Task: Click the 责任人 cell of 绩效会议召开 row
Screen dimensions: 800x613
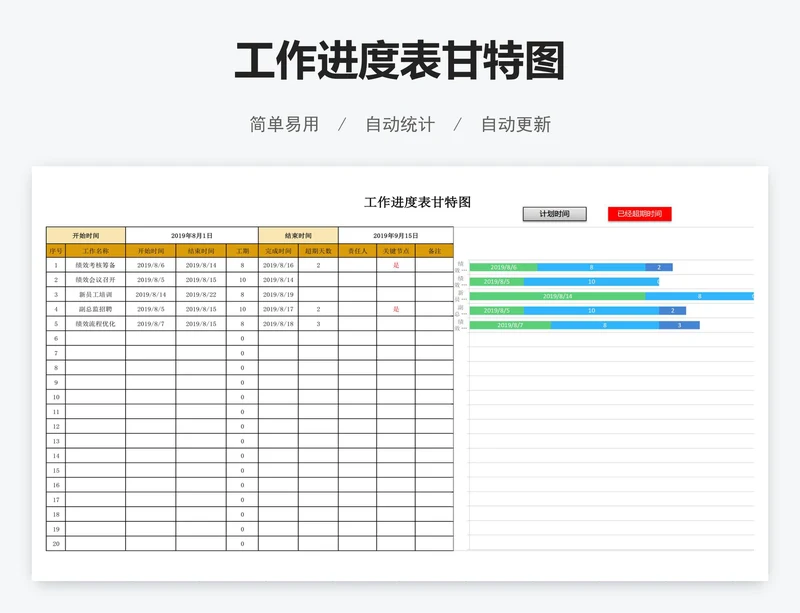Action: 357,280
